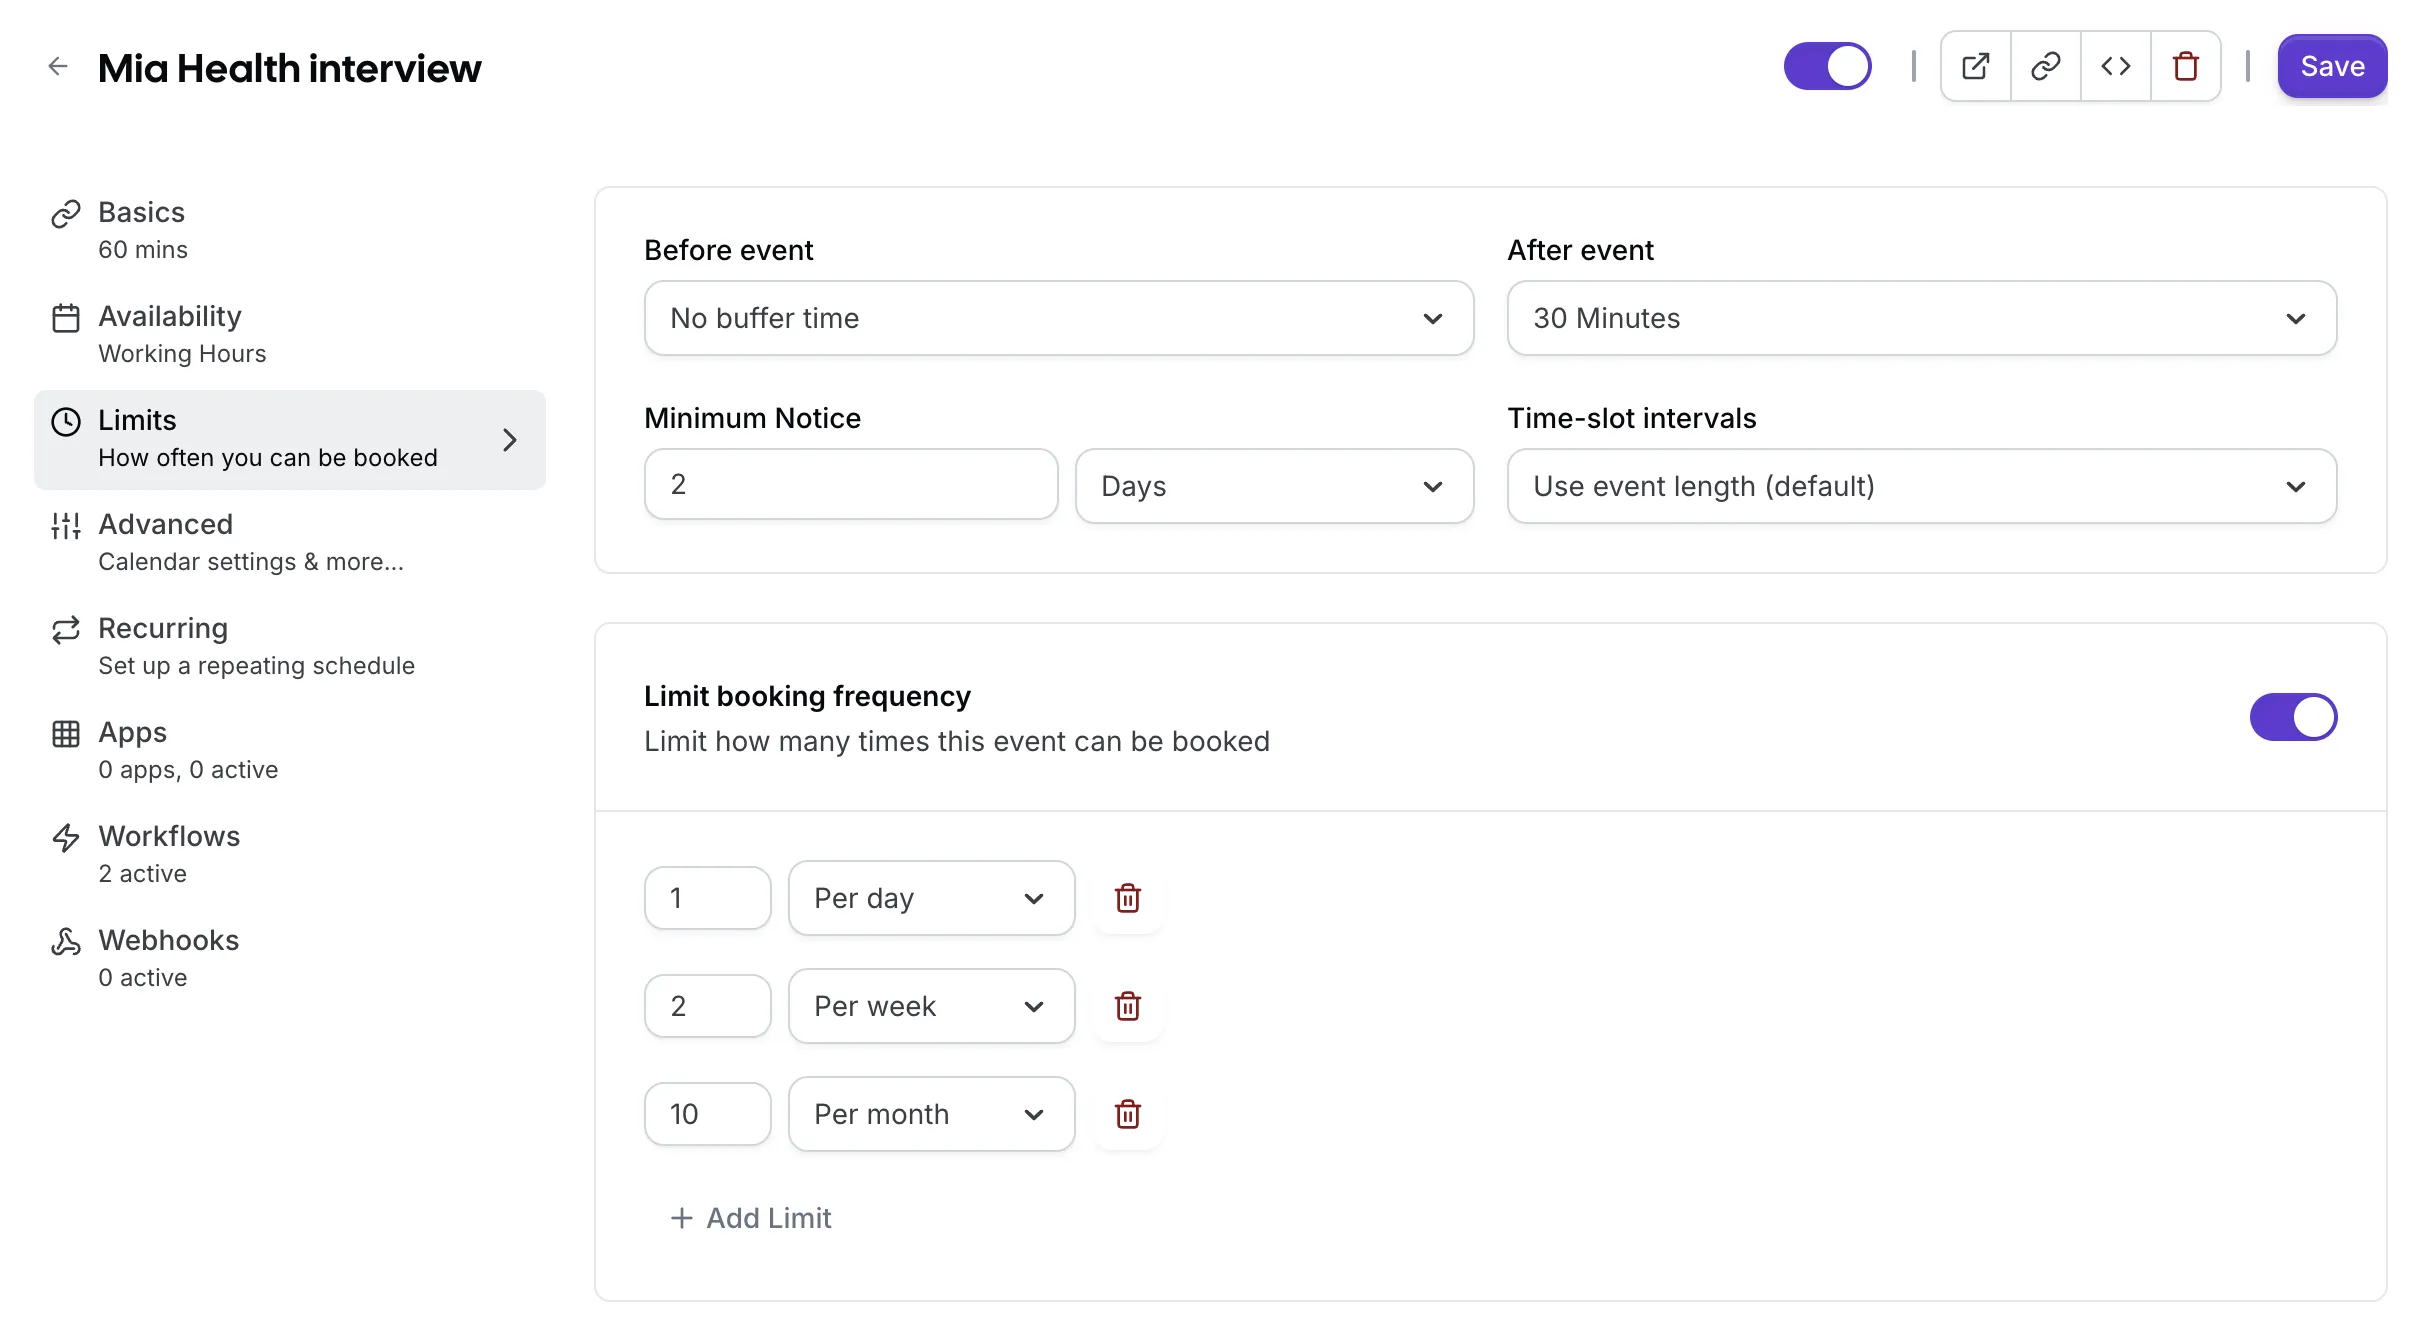Screen dimensions: 2422x1324
Task: Click the back arrow next to the title
Action: pyautogui.click(x=58, y=67)
